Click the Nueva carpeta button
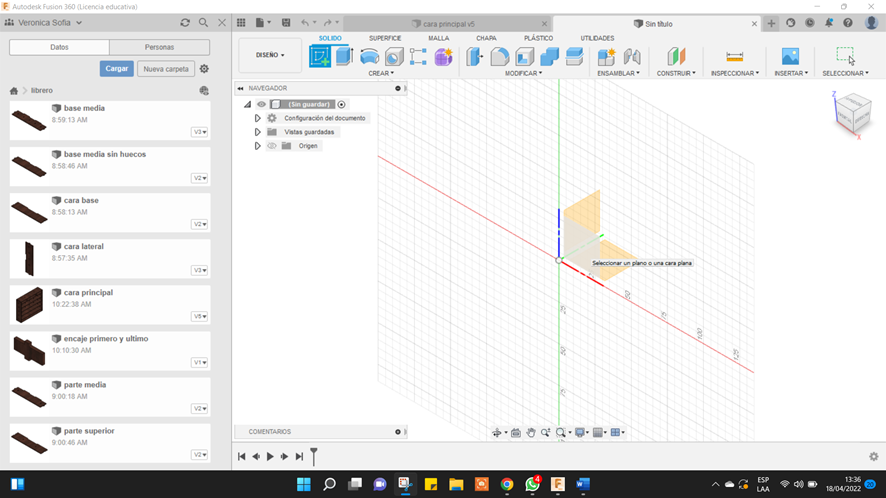The width and height of the screenshot is (886, 498). click(166, 69)
